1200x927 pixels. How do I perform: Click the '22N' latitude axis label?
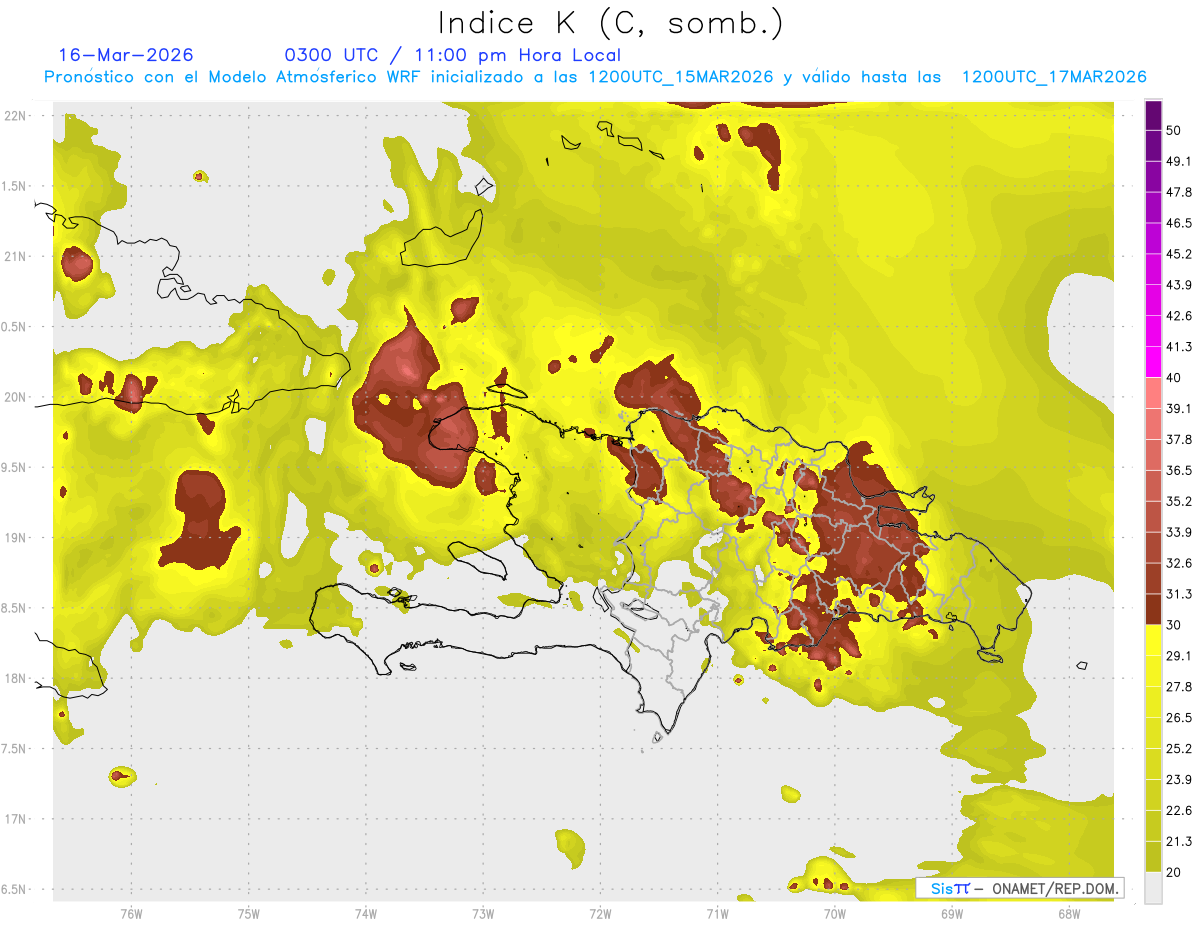click(15, 116)
